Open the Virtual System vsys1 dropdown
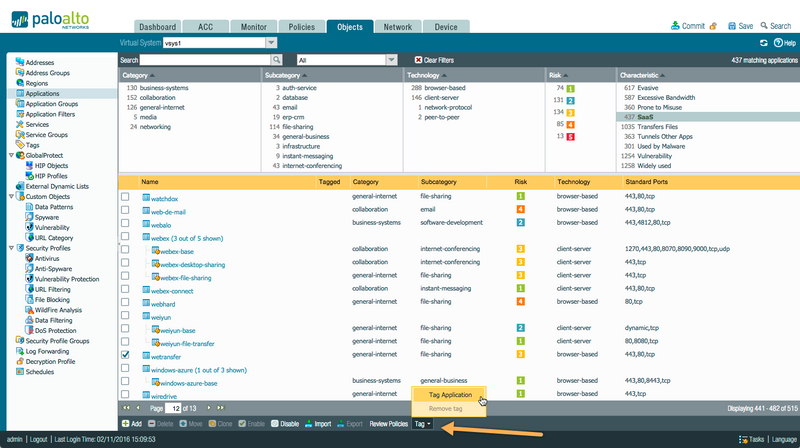 [x=271, y=43]
